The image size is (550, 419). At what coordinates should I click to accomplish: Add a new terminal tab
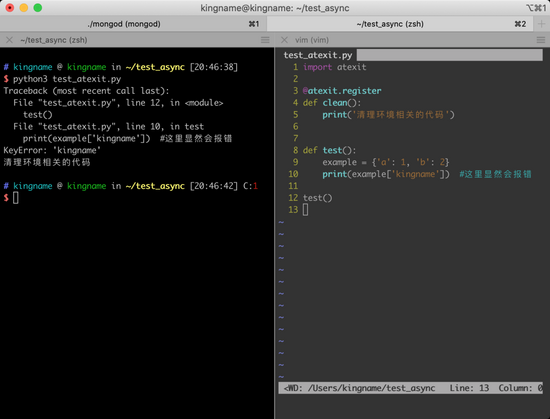click(541, 24)
